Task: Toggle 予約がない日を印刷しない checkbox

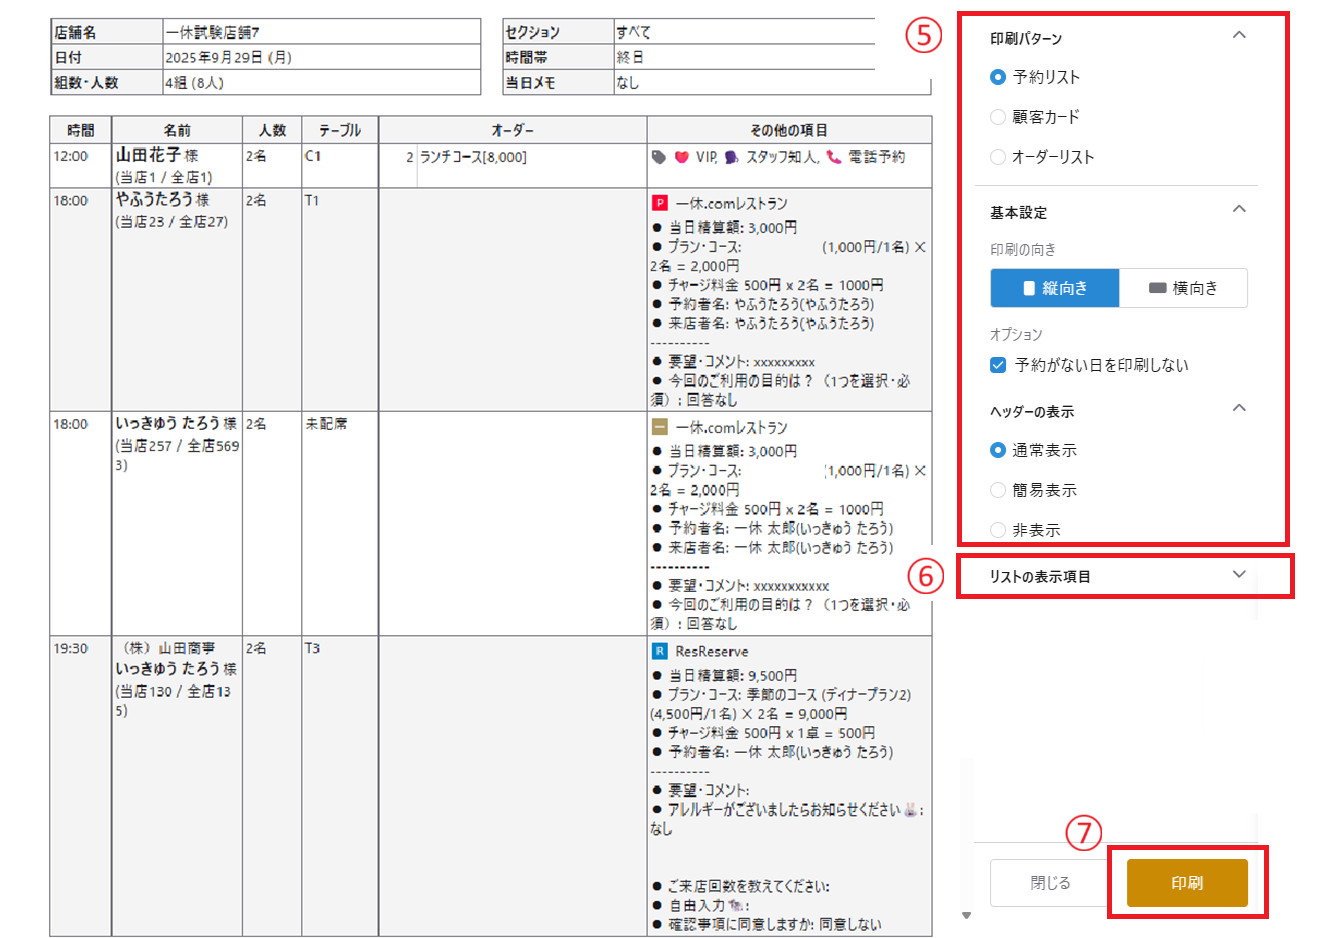Action: point(997,365)
